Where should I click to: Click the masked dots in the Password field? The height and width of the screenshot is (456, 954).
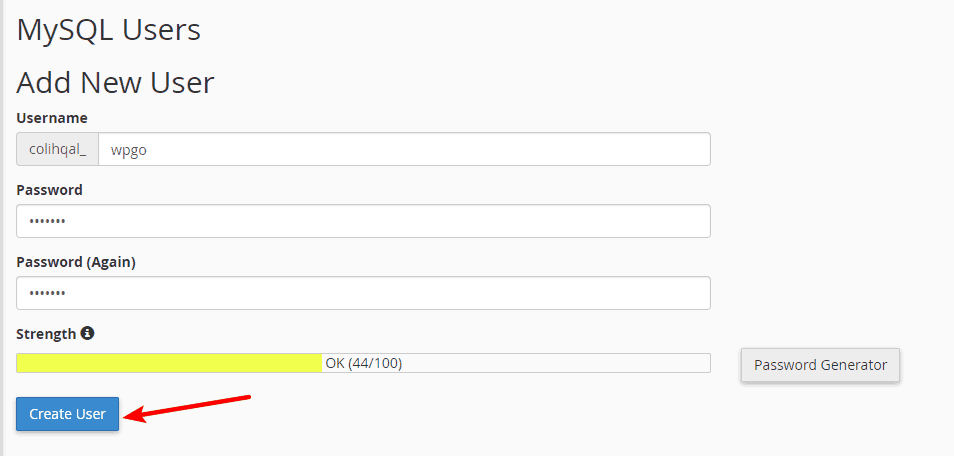coord(47,221)
